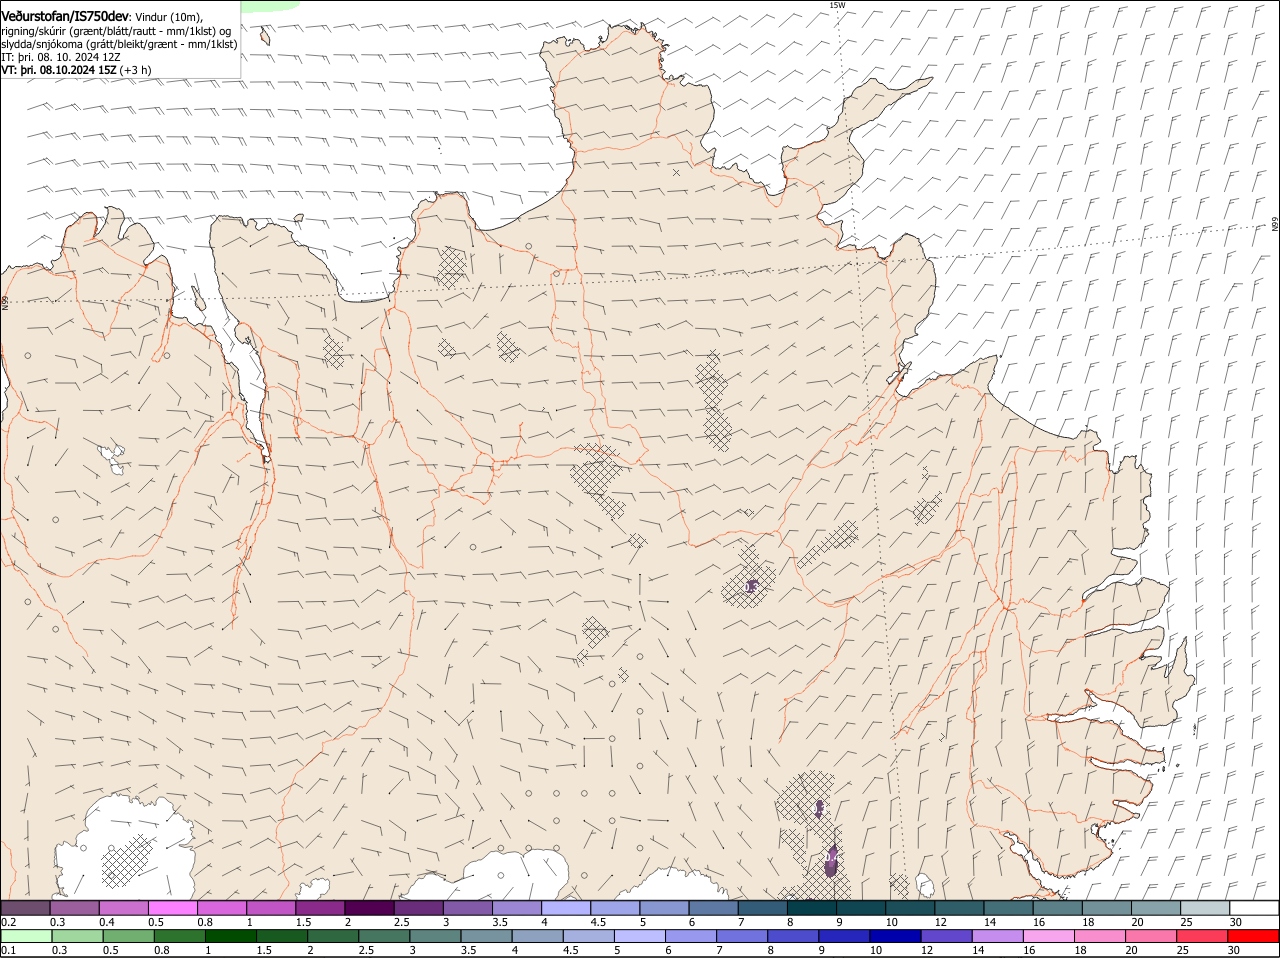The width and height of the screenshot is (1280, 958).
Task: Select the grey-teal 20 swatch in upper legend
Action: tap(1156, 907)
